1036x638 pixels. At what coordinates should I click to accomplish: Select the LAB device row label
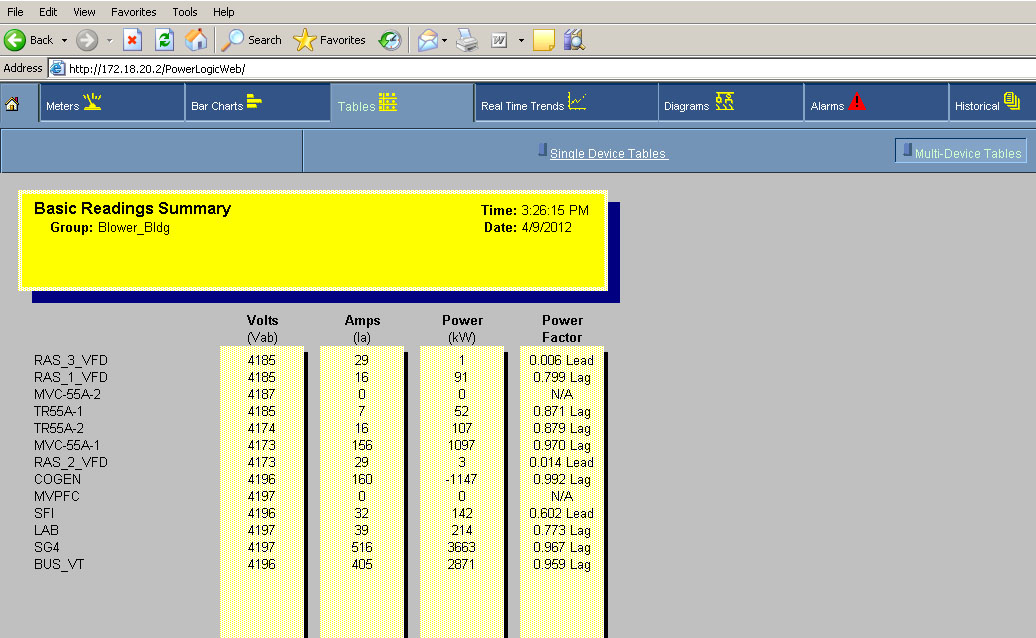[x=46, y=530]
